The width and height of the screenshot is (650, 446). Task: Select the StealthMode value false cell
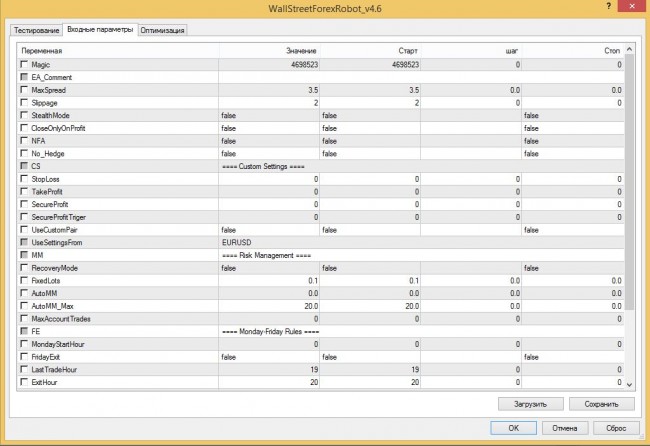point(269,115)
